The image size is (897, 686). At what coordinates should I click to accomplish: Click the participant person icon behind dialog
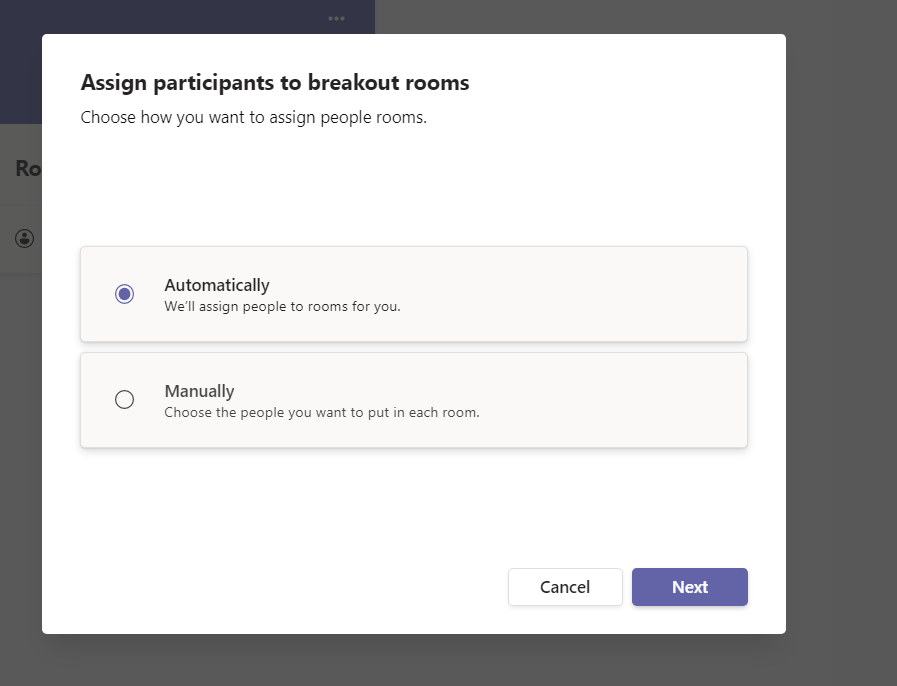click(25, 239)
